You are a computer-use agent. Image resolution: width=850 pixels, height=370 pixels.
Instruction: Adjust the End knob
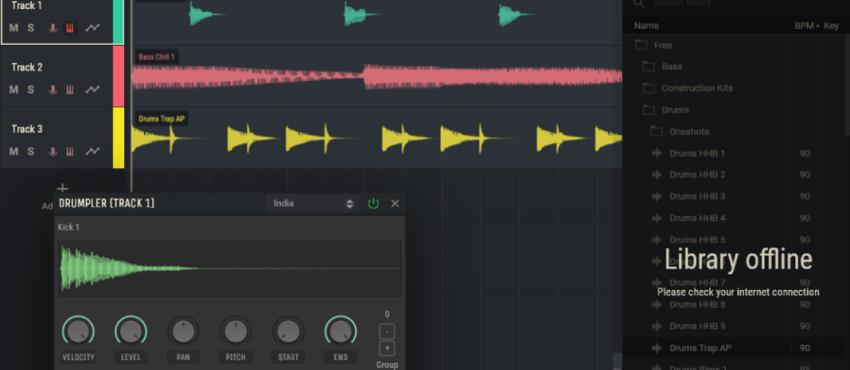click(x=340, y=331)
